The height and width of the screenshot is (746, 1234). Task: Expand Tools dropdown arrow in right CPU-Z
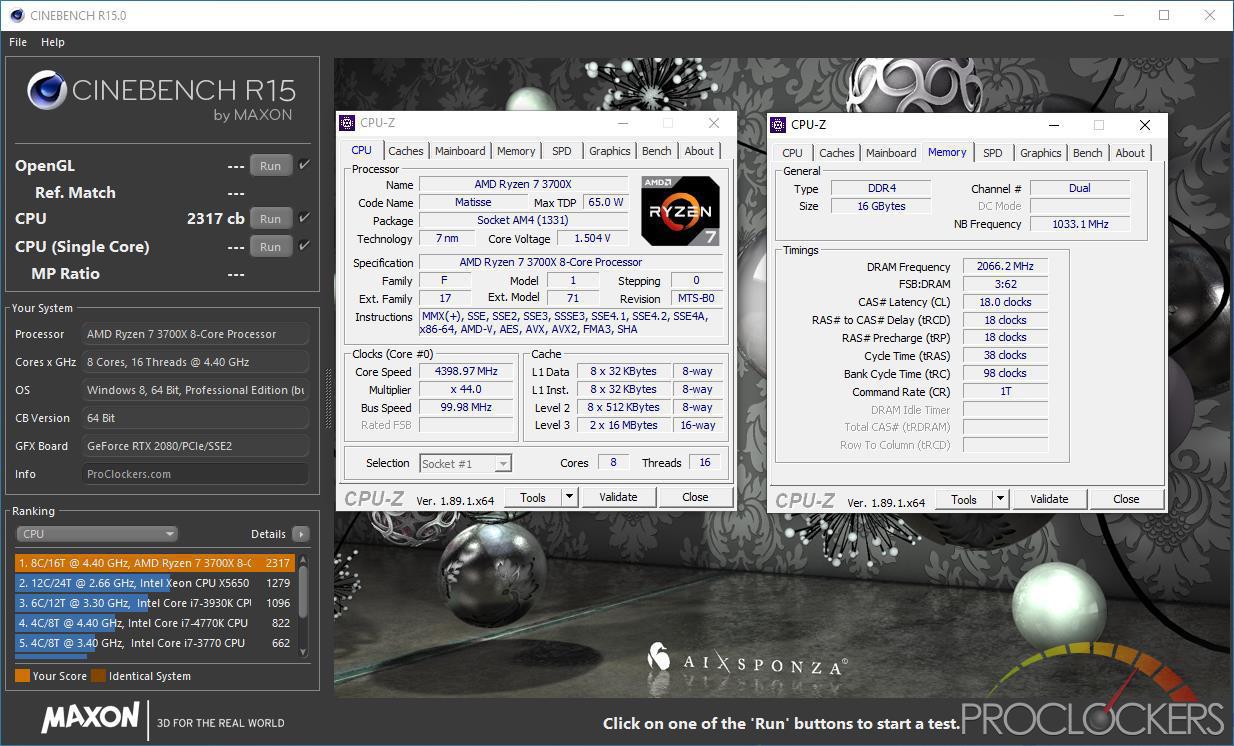pos(1000,499)
